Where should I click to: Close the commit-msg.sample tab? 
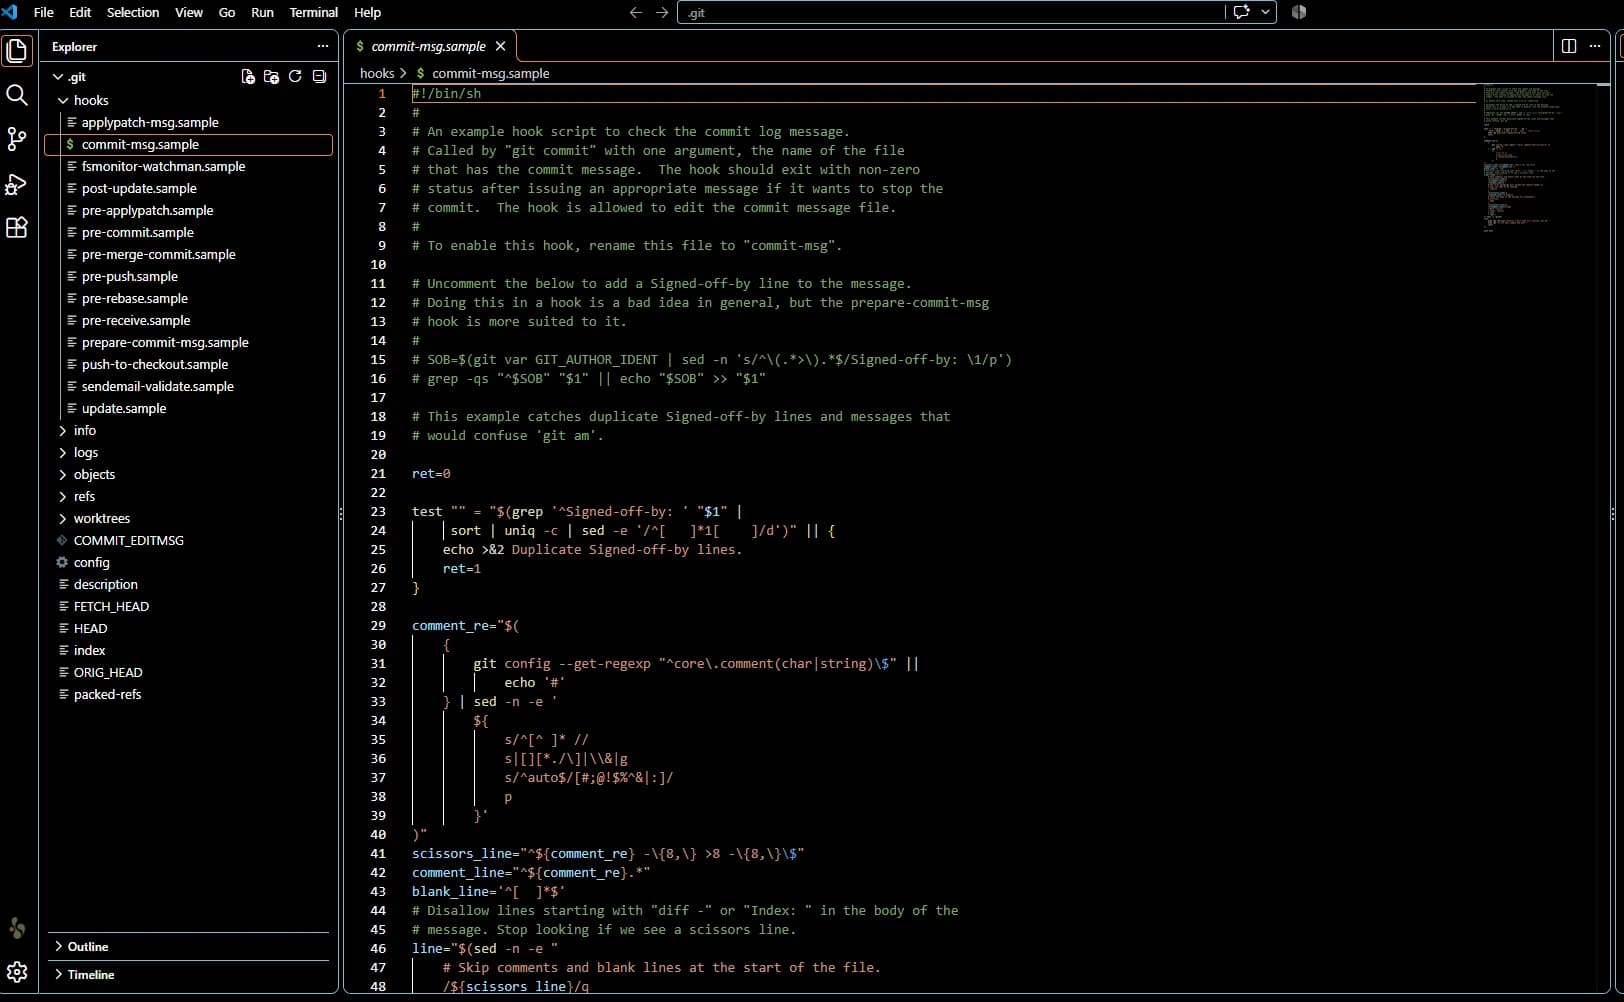[x=500, y=46]
